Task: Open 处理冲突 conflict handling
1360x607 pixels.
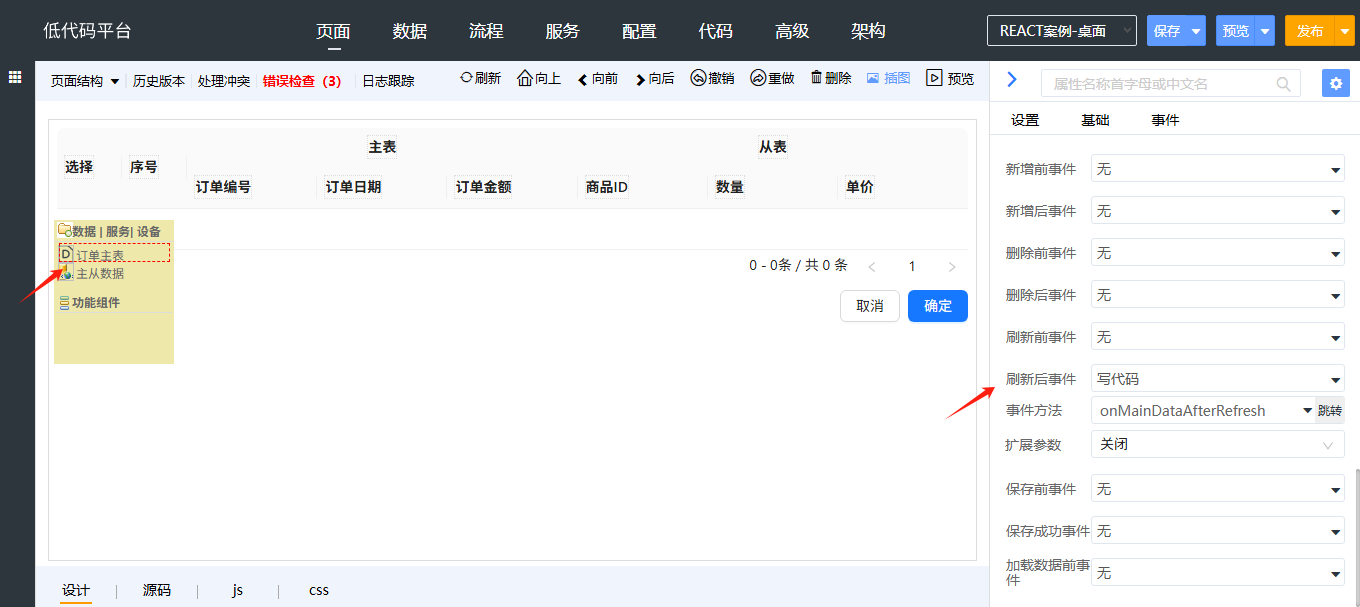Action: click(224, 81)
